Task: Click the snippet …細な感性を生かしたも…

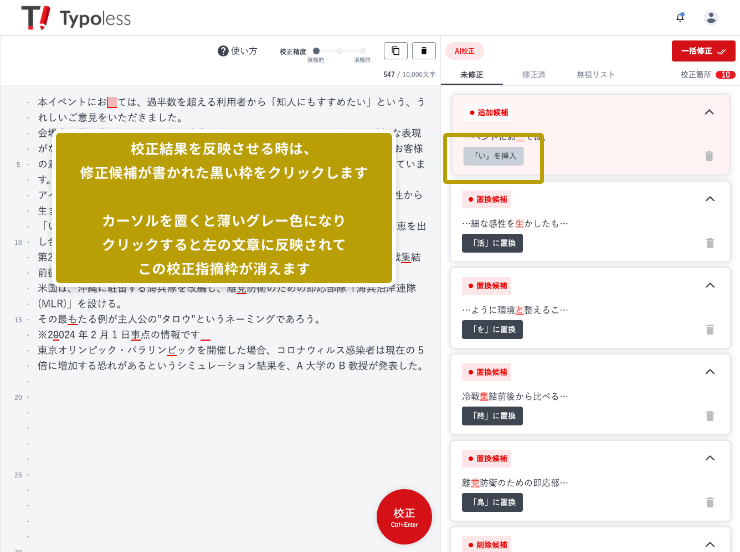Action: 515,224
